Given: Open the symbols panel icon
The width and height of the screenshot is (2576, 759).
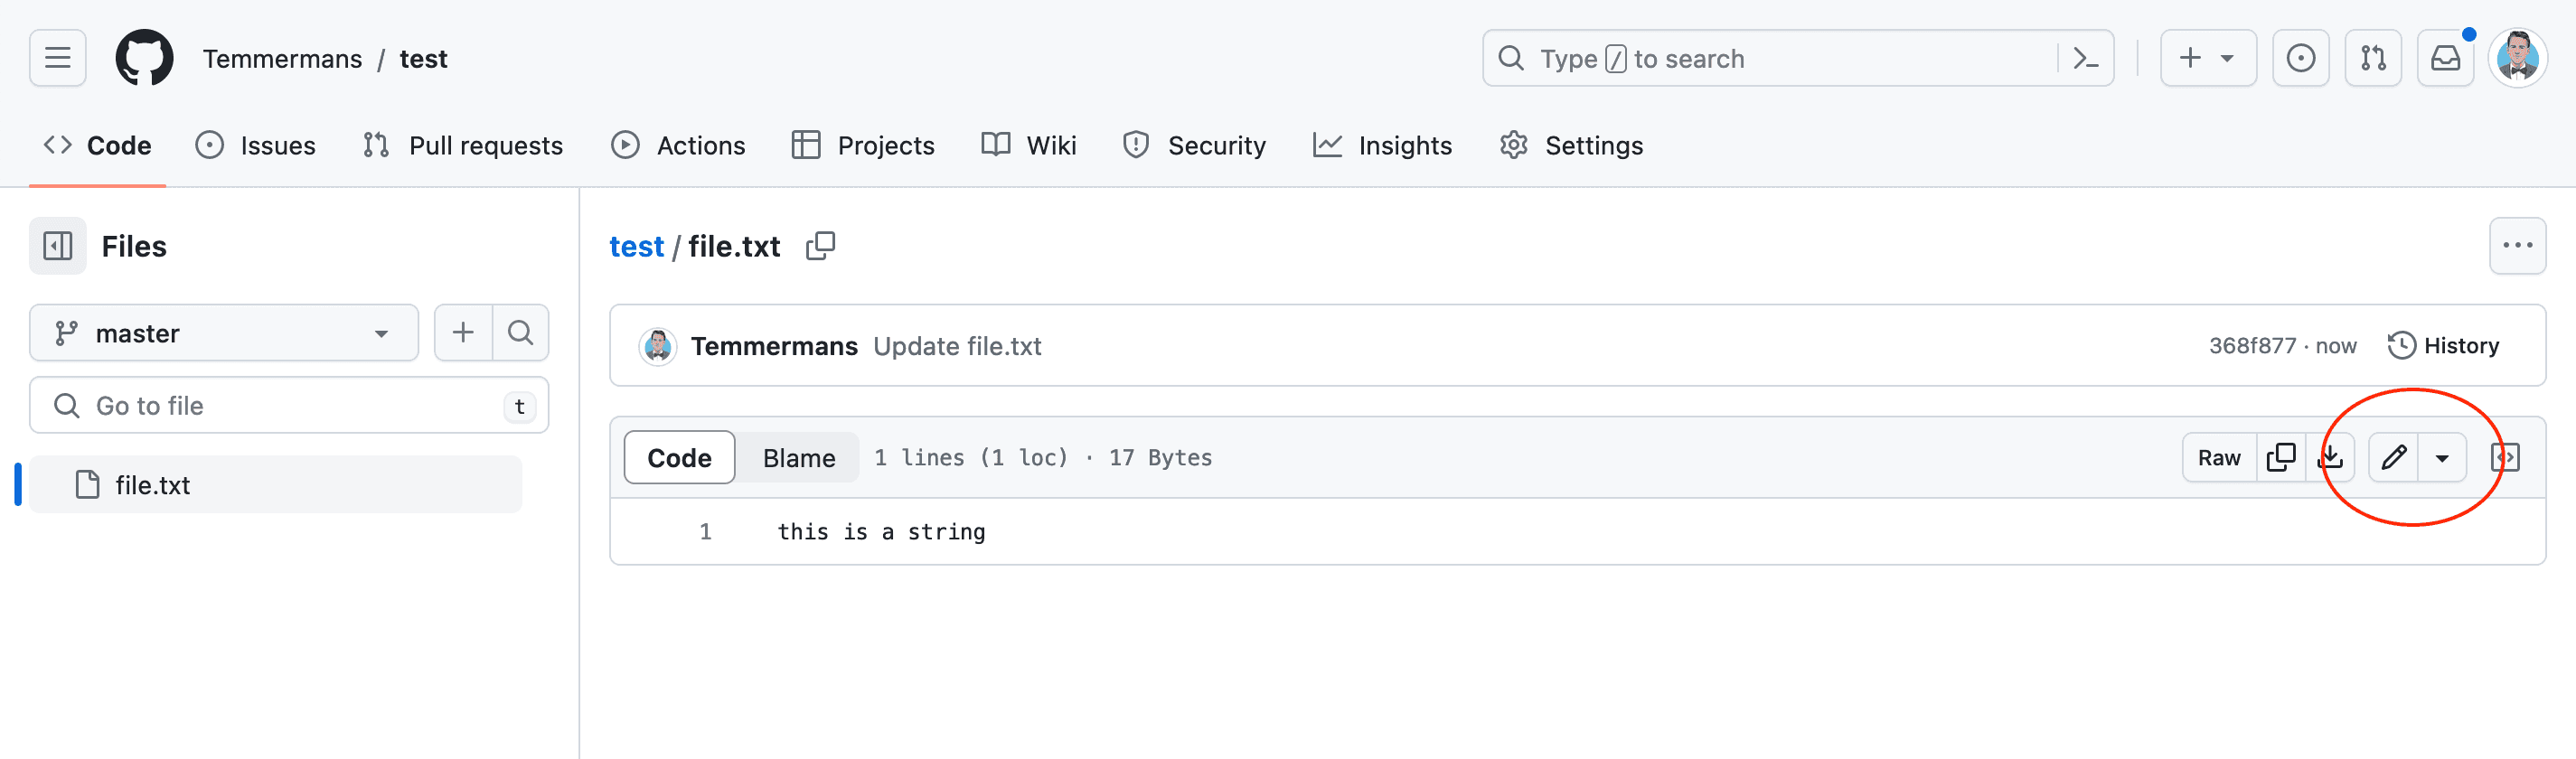Looking at the screenshot, I should [2504, 458].
